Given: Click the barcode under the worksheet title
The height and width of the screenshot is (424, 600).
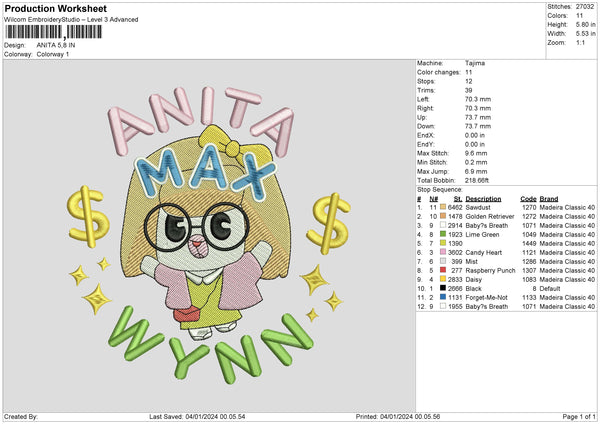Looking at the screenshot, I should [x=54, y=32].
